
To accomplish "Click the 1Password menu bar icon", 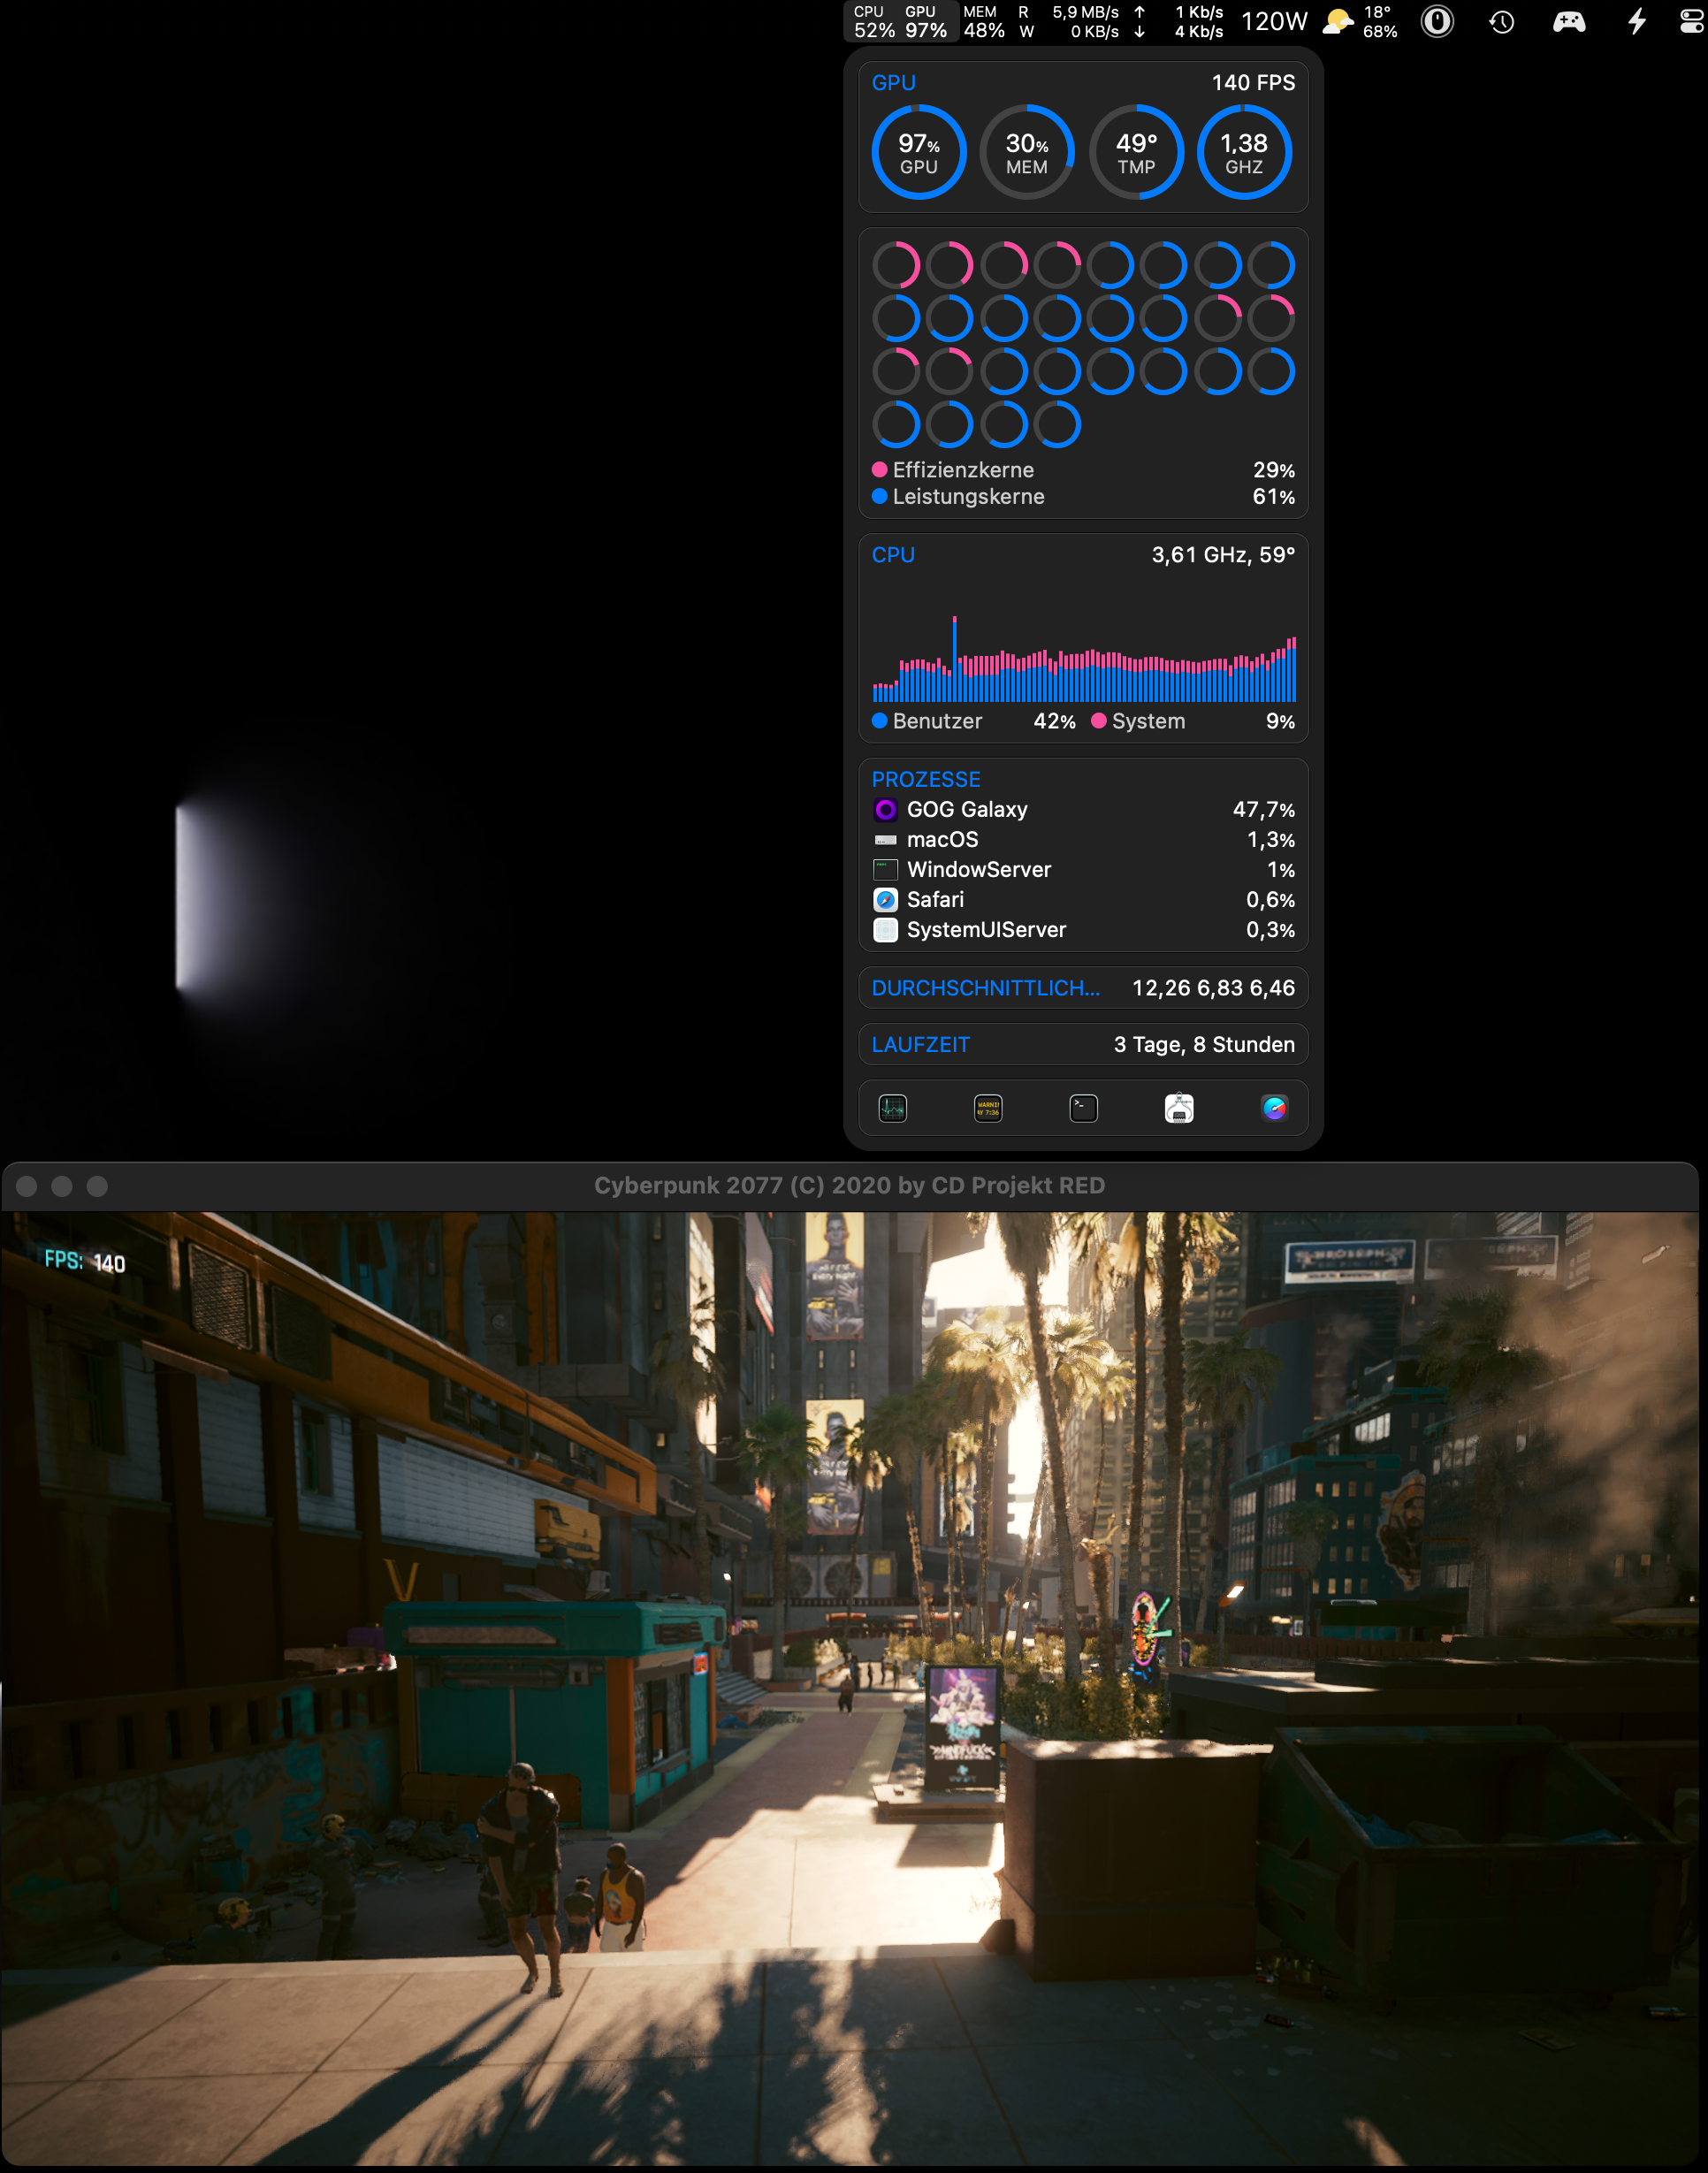I will (1437, 21).
